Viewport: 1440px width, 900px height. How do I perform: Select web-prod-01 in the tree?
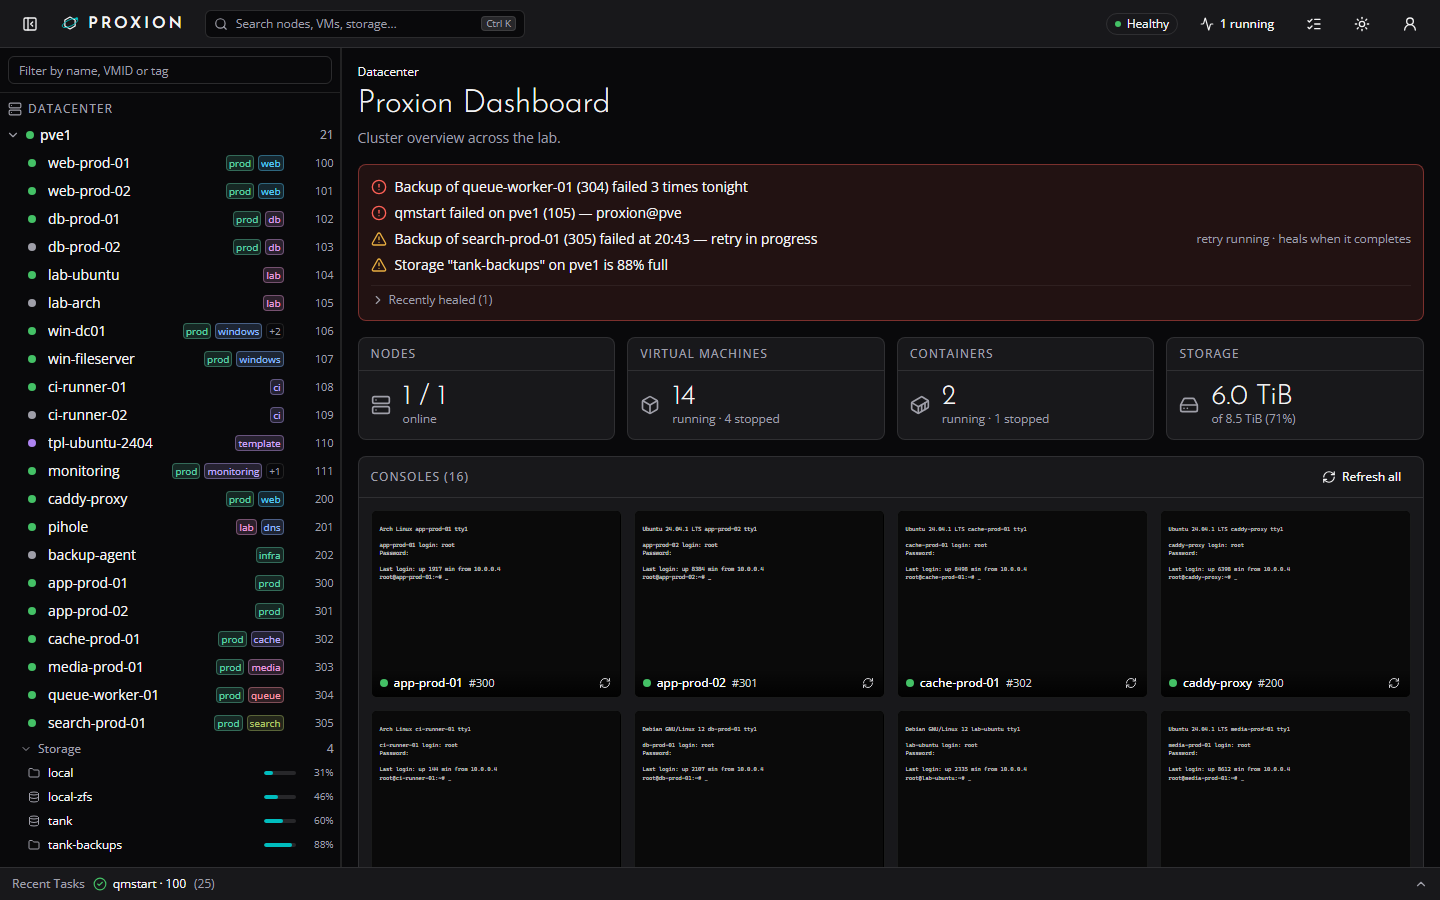[170, 163]
